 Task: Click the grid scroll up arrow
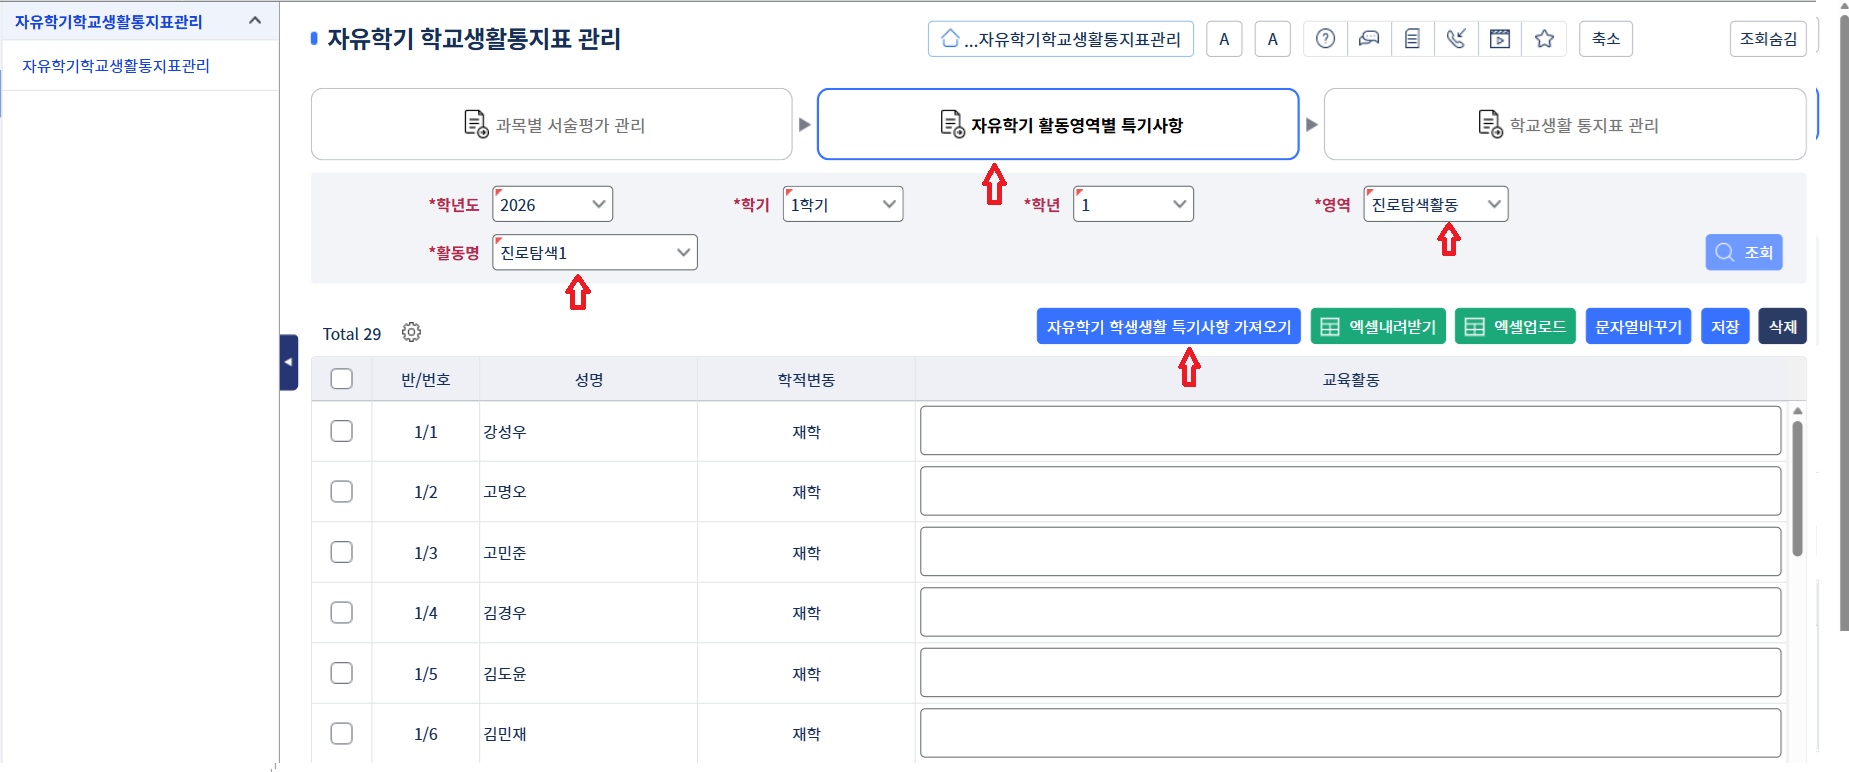click(x=1797, y=411)
